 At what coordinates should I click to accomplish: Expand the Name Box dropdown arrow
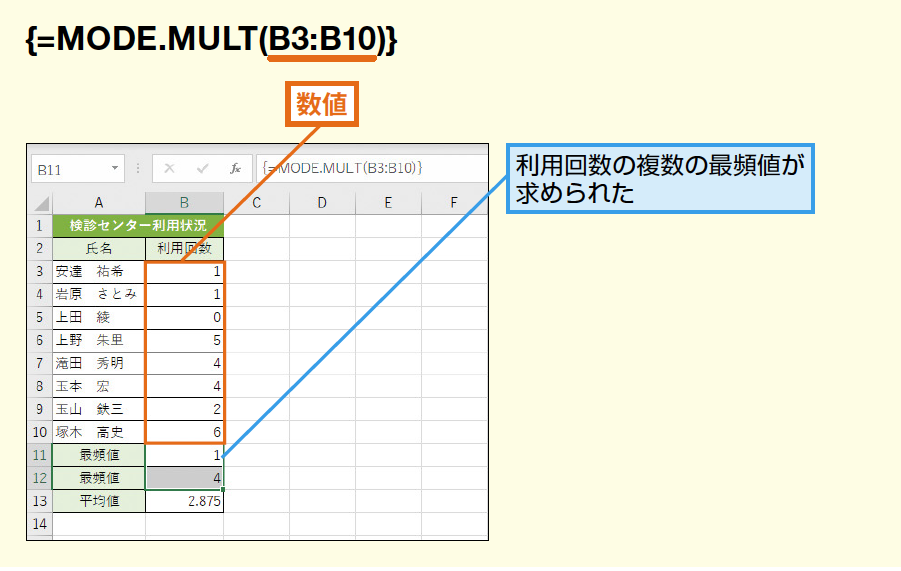(x=115, y=169)
